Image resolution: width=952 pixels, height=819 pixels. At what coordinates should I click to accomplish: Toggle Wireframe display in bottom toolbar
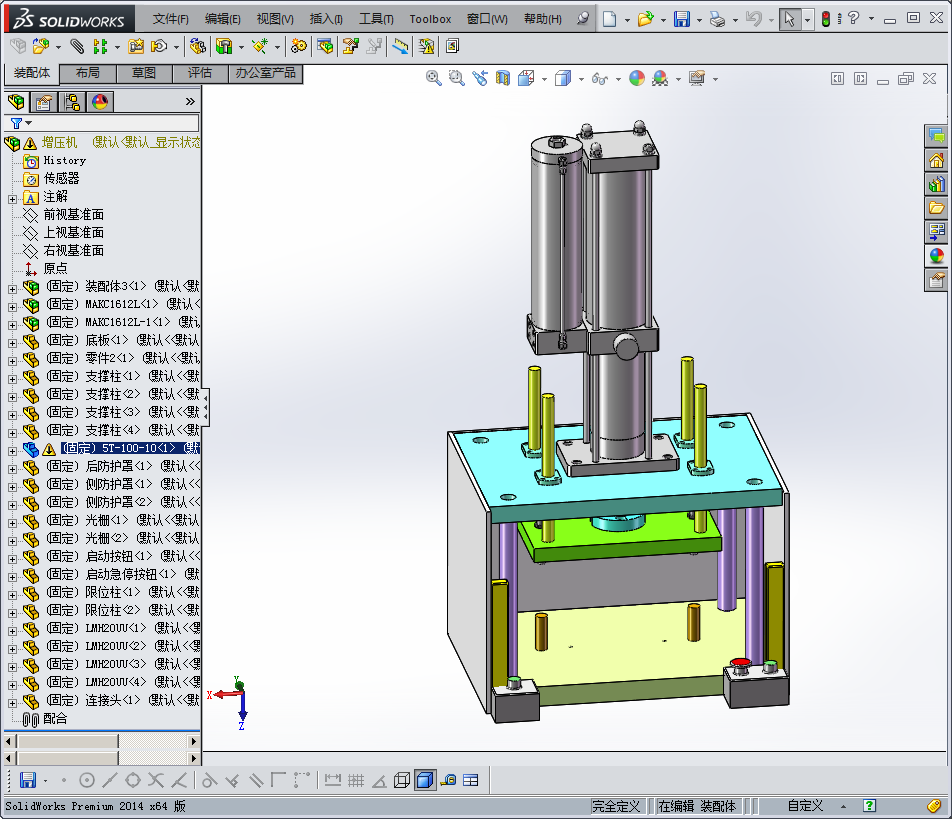(x=401, y=780)
